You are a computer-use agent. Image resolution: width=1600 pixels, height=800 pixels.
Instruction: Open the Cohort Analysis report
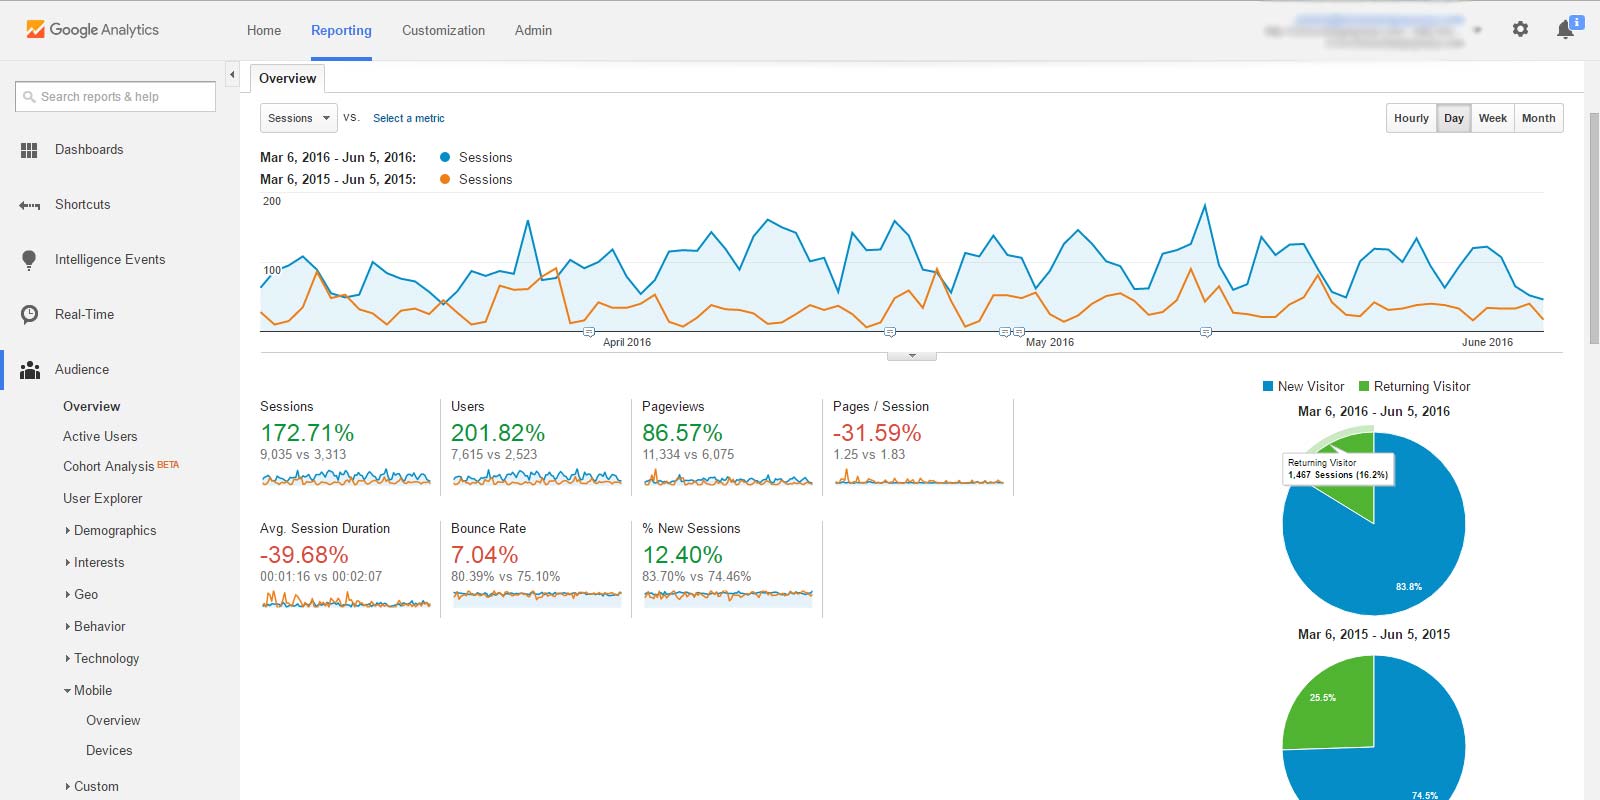pos(108,467)
